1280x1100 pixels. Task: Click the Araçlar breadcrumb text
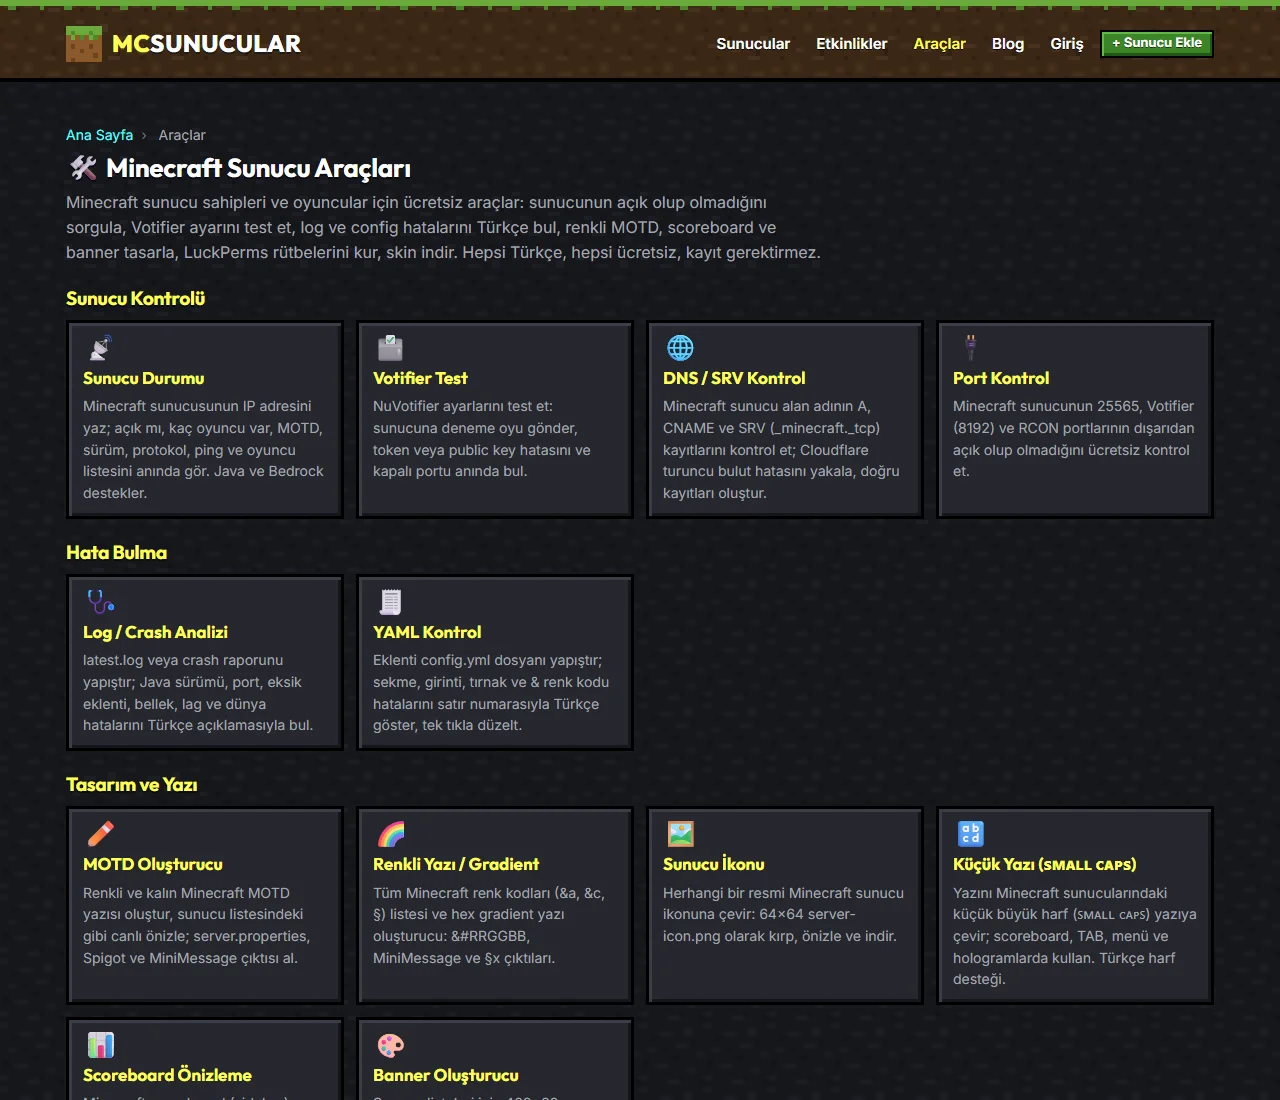tap(182, 135)
